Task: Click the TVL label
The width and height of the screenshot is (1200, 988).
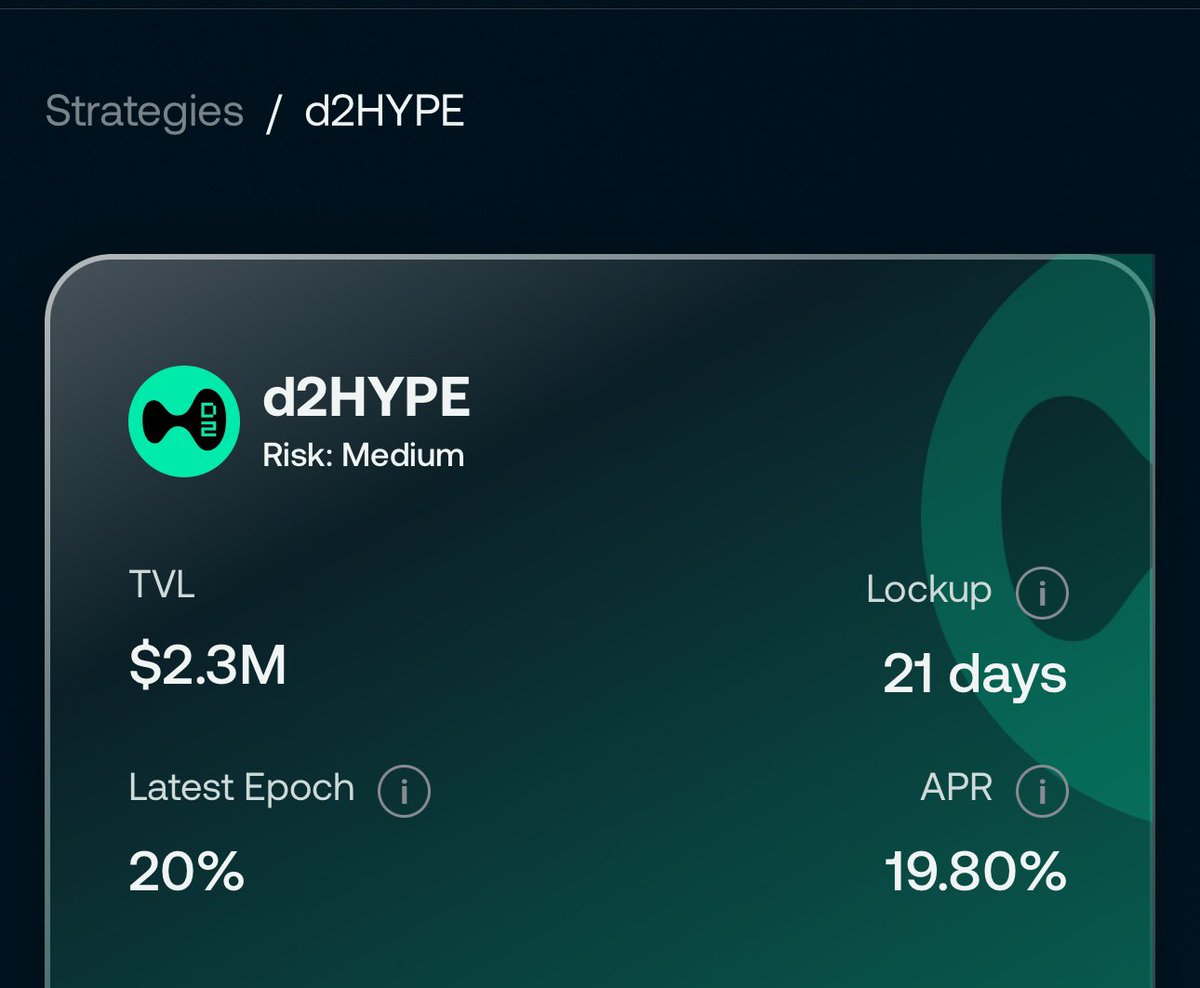Action: click(x=162, y=584)
